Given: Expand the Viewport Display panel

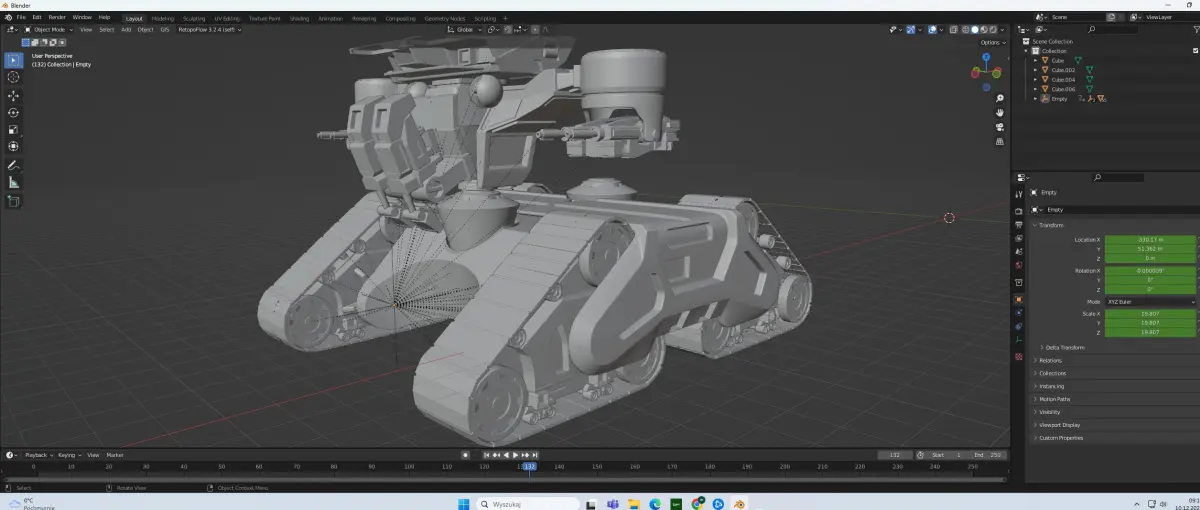Looking at the screenshot, I should [x=1059, y=424].
